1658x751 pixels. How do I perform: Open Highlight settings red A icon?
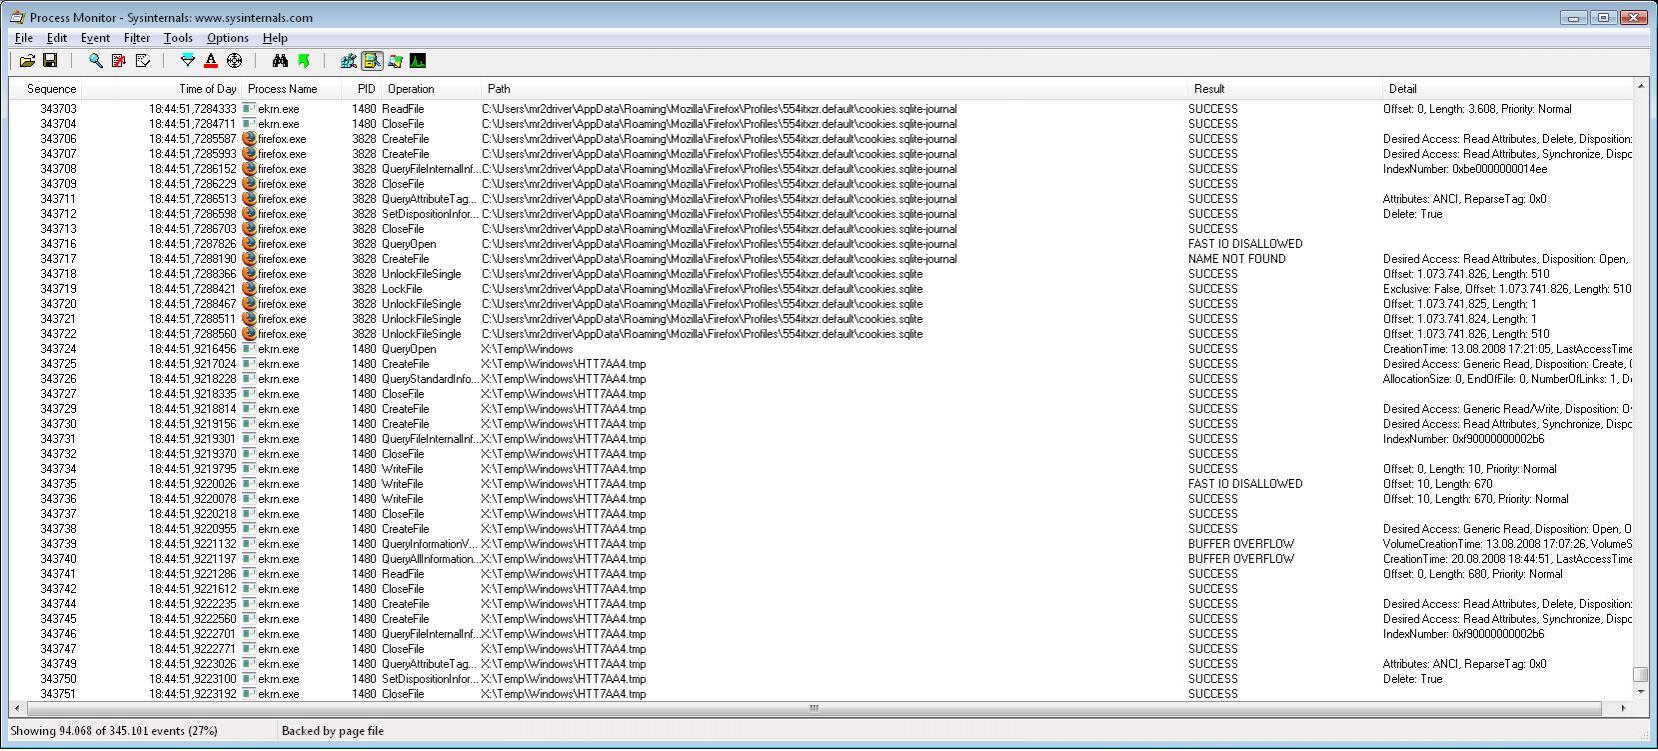coord(210,61)
